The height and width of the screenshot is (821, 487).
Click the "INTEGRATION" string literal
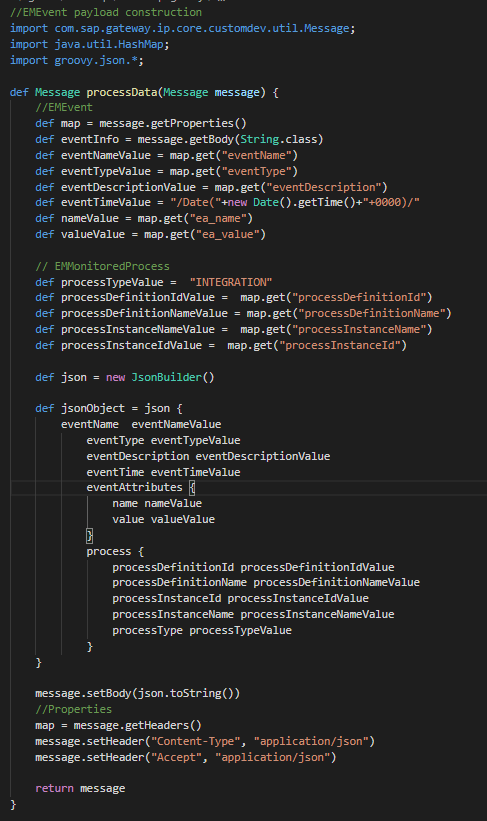[231, 282]
